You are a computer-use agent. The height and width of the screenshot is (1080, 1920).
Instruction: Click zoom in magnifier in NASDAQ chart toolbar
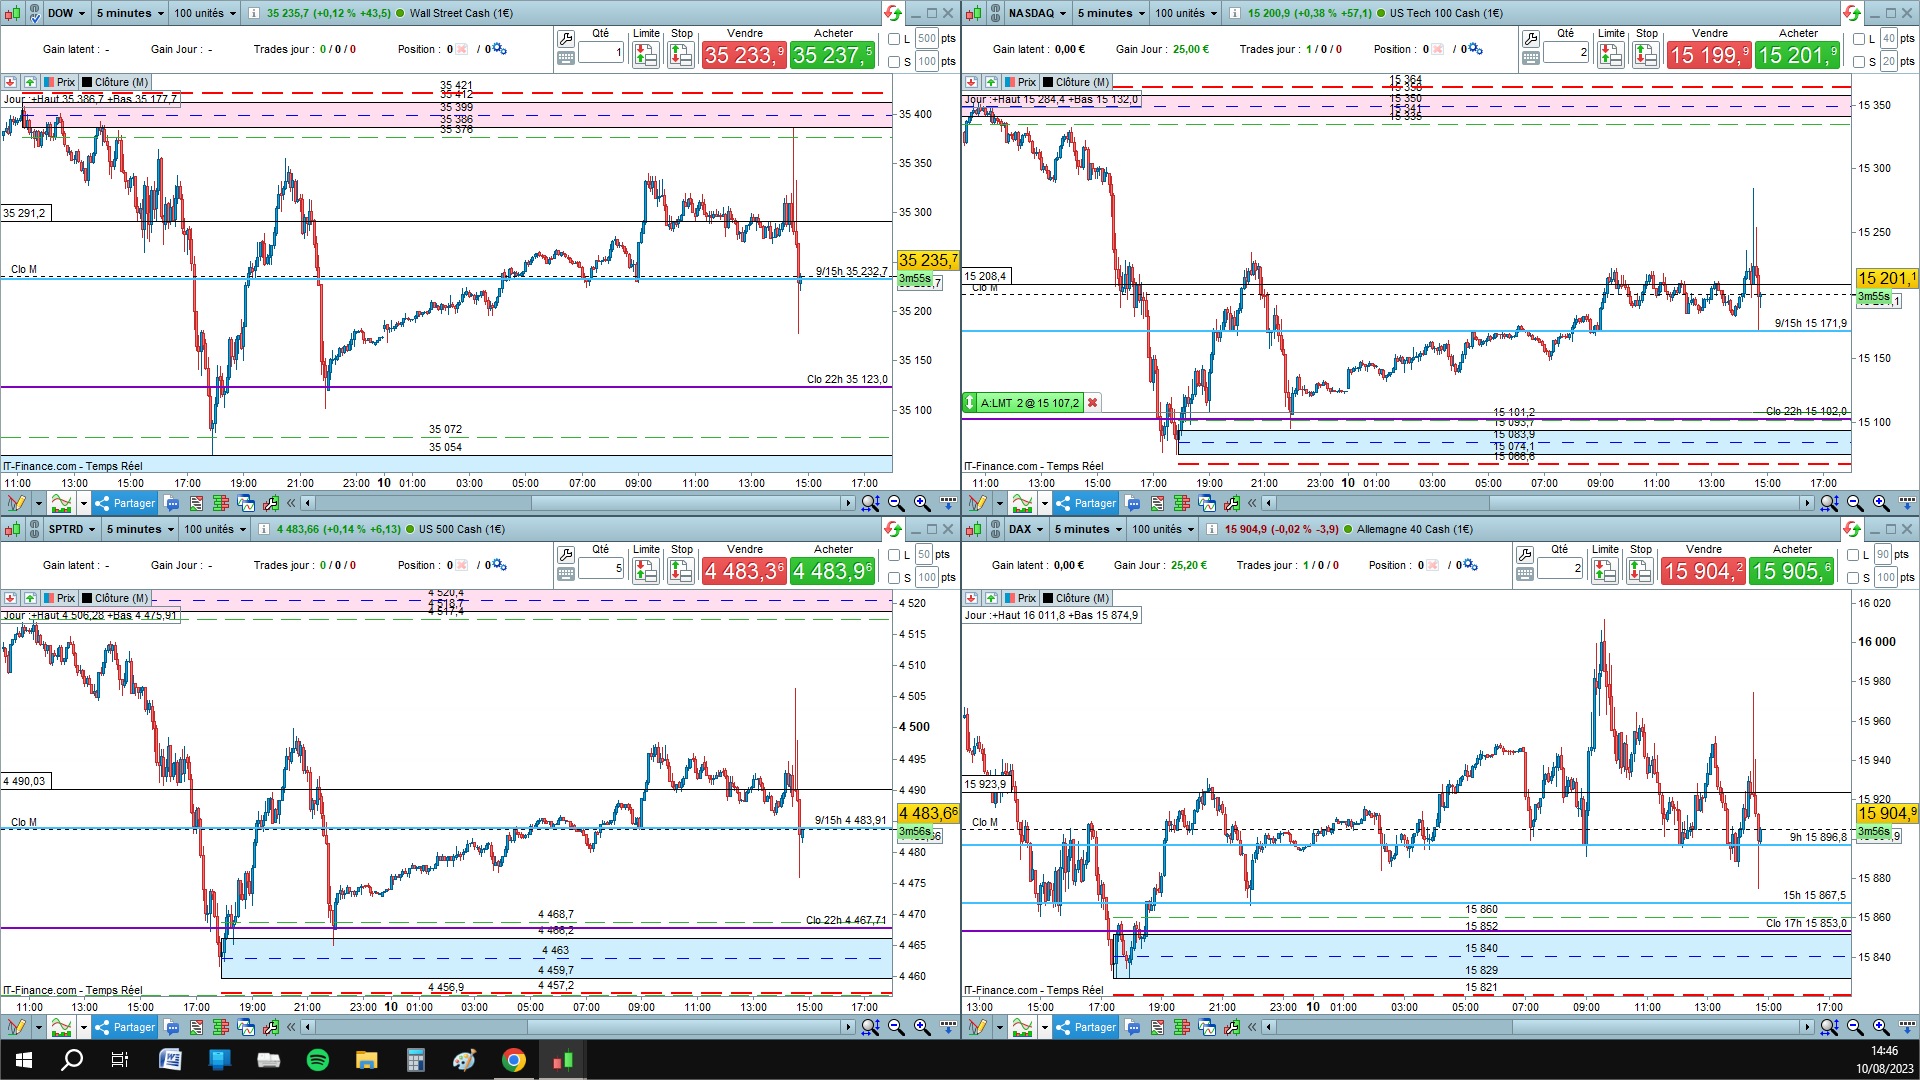(1881, 503)
